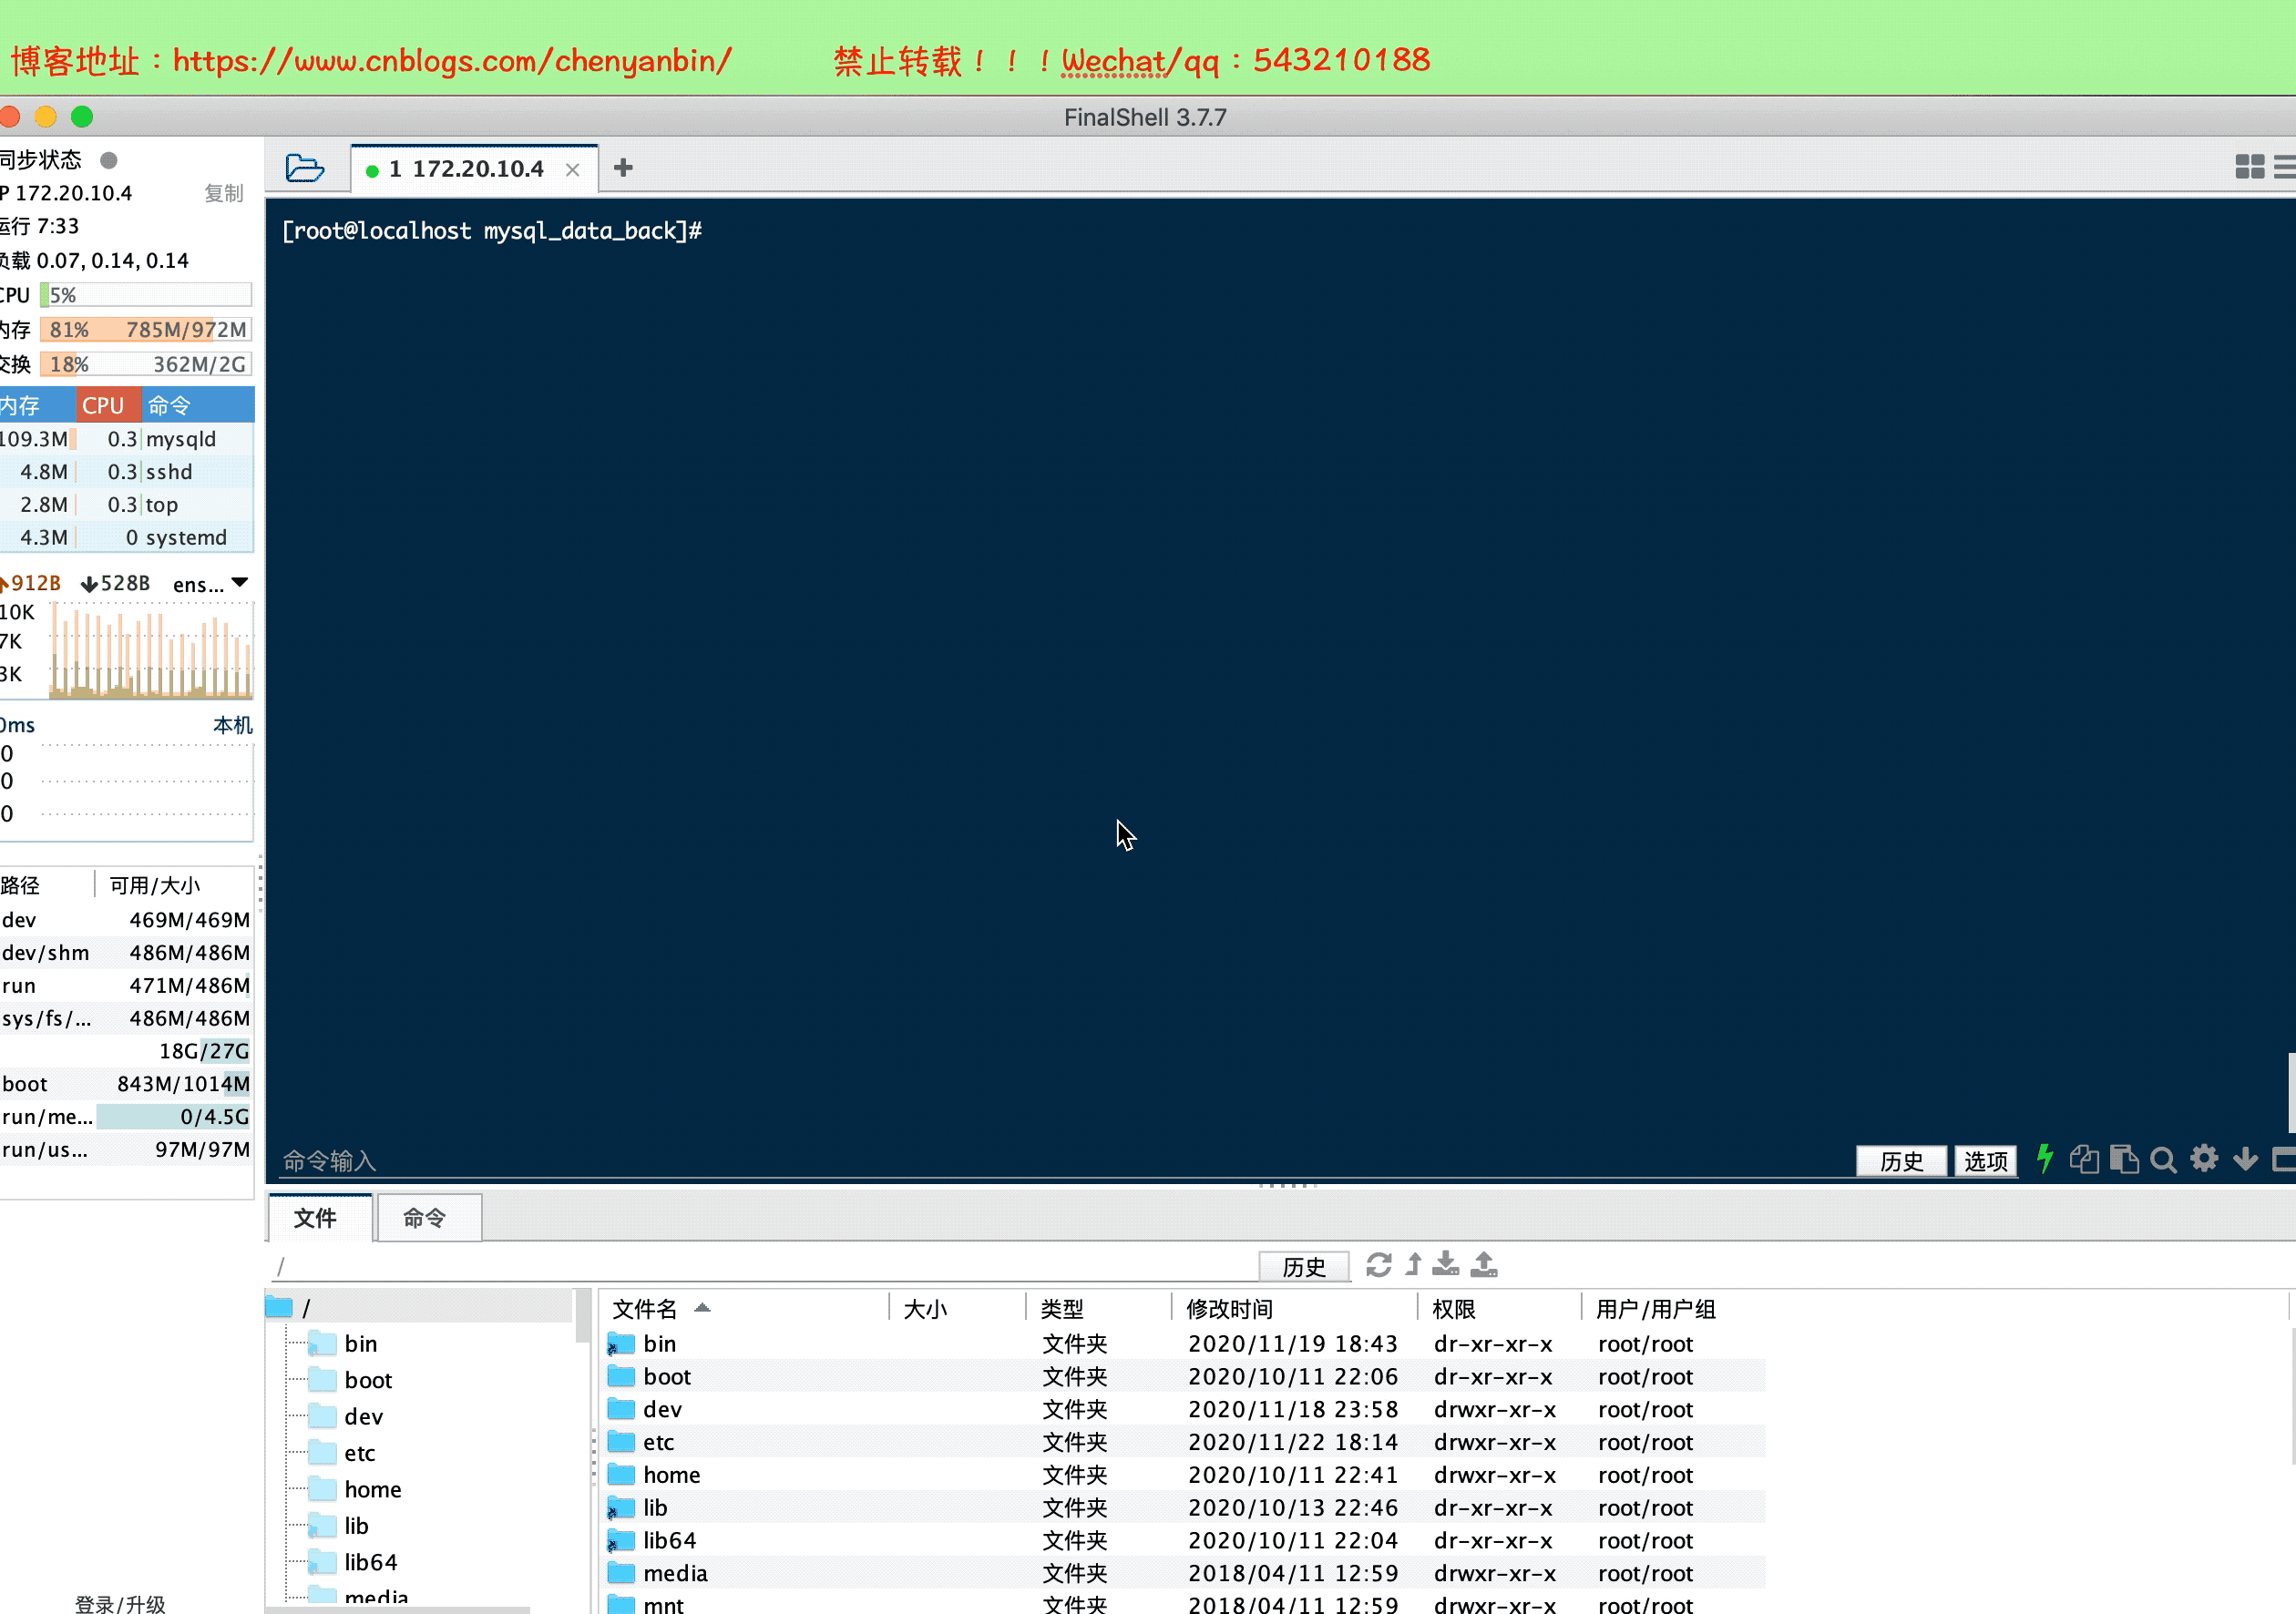The height and width of the screenshot is (1614, 2296).
Task: Select the lib row in file list
Action: [1184, 1508]
